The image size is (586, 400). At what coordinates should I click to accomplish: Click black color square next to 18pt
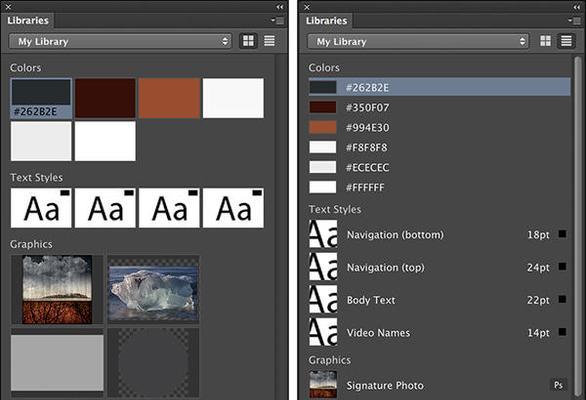562,234
